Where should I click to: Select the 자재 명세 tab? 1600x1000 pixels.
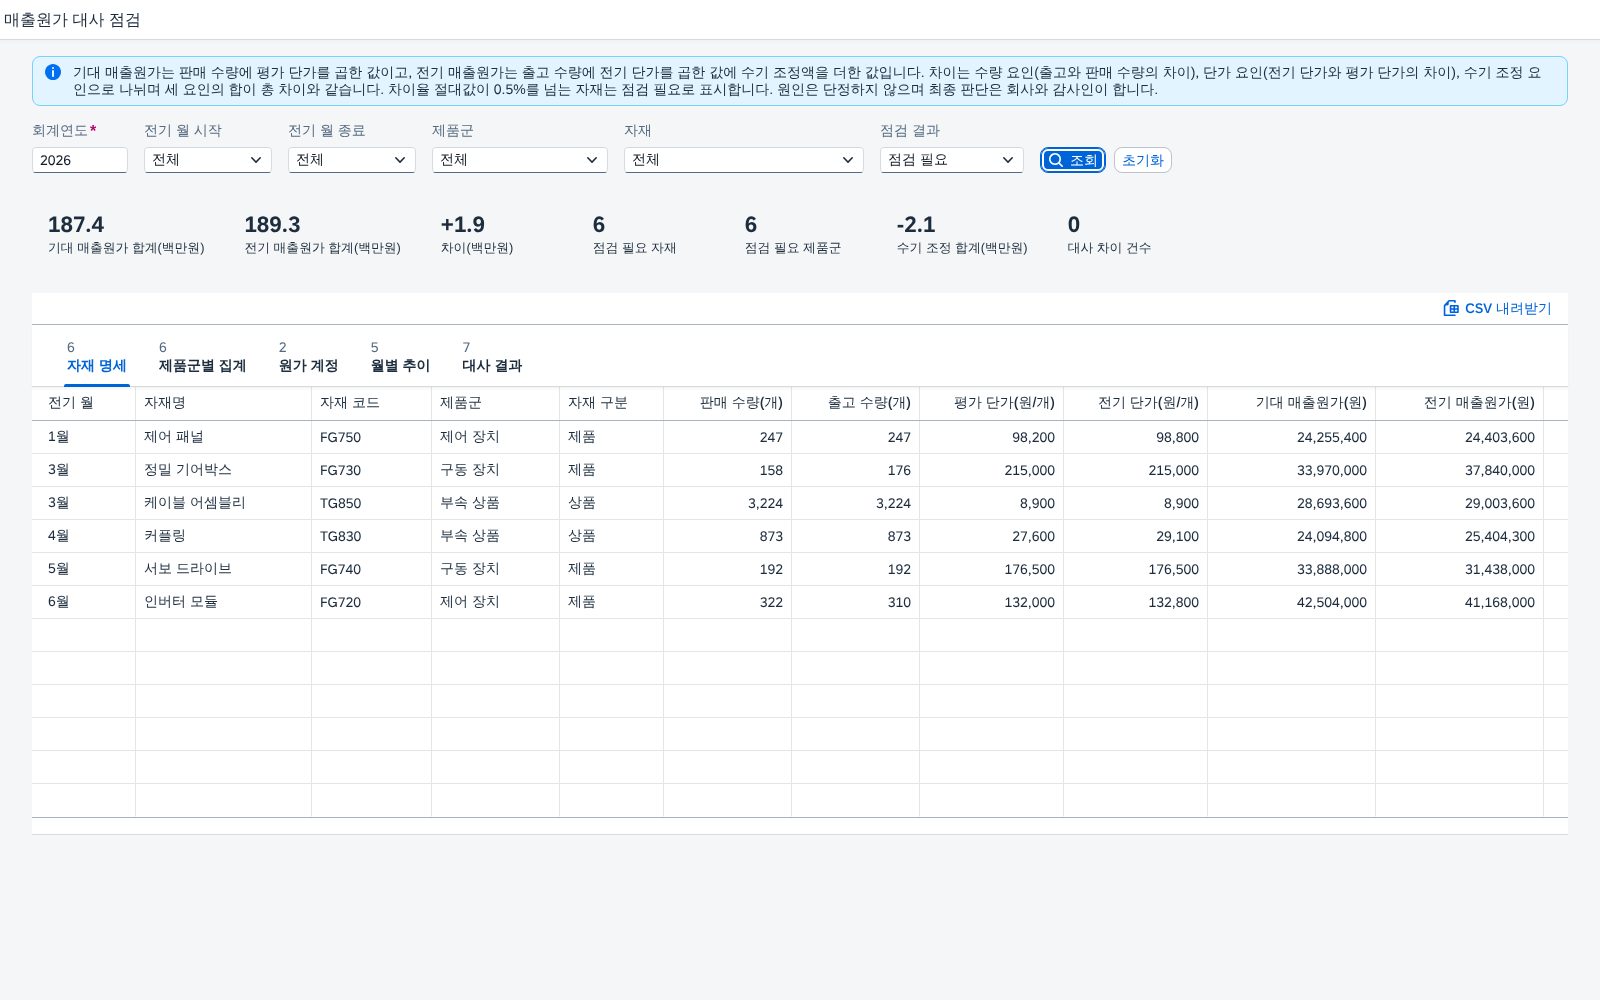pos(97,358)
